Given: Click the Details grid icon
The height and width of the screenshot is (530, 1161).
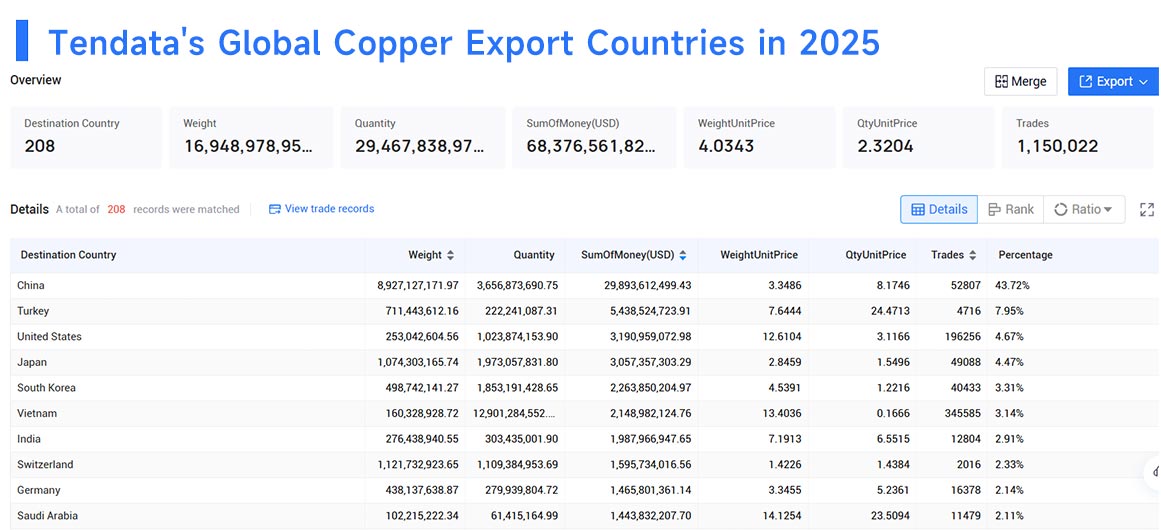Looking at the screenshot, I should pos(917,209).
